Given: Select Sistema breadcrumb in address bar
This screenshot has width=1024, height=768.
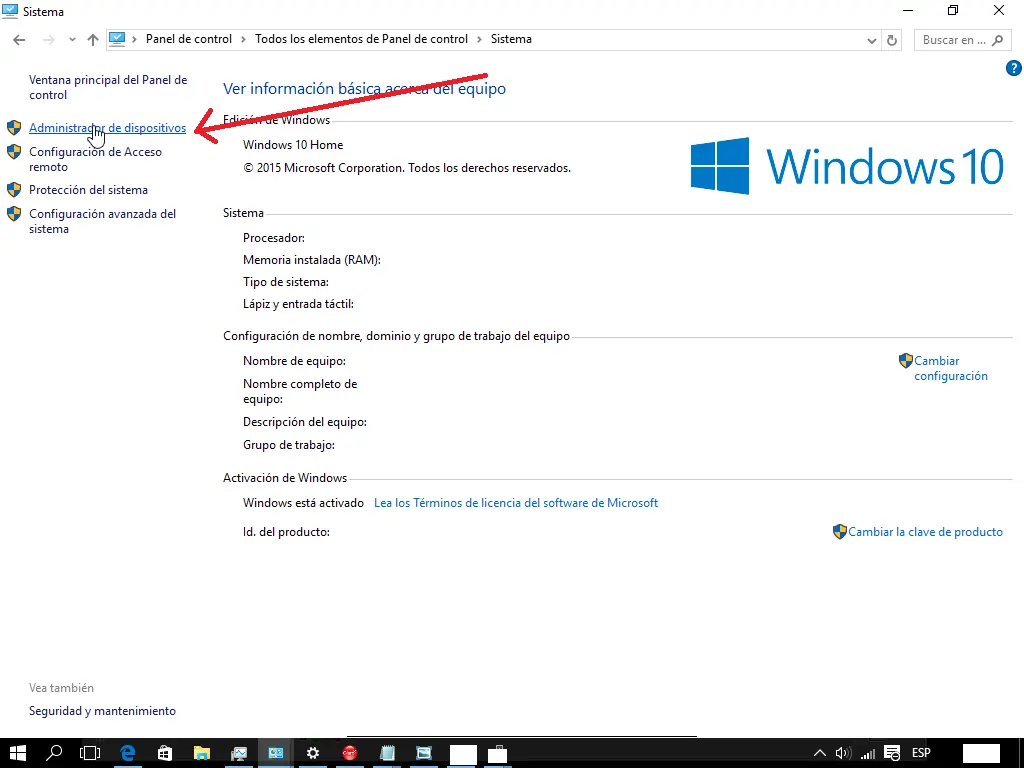Looking at the screenshot, I should [x=511, y=39].
